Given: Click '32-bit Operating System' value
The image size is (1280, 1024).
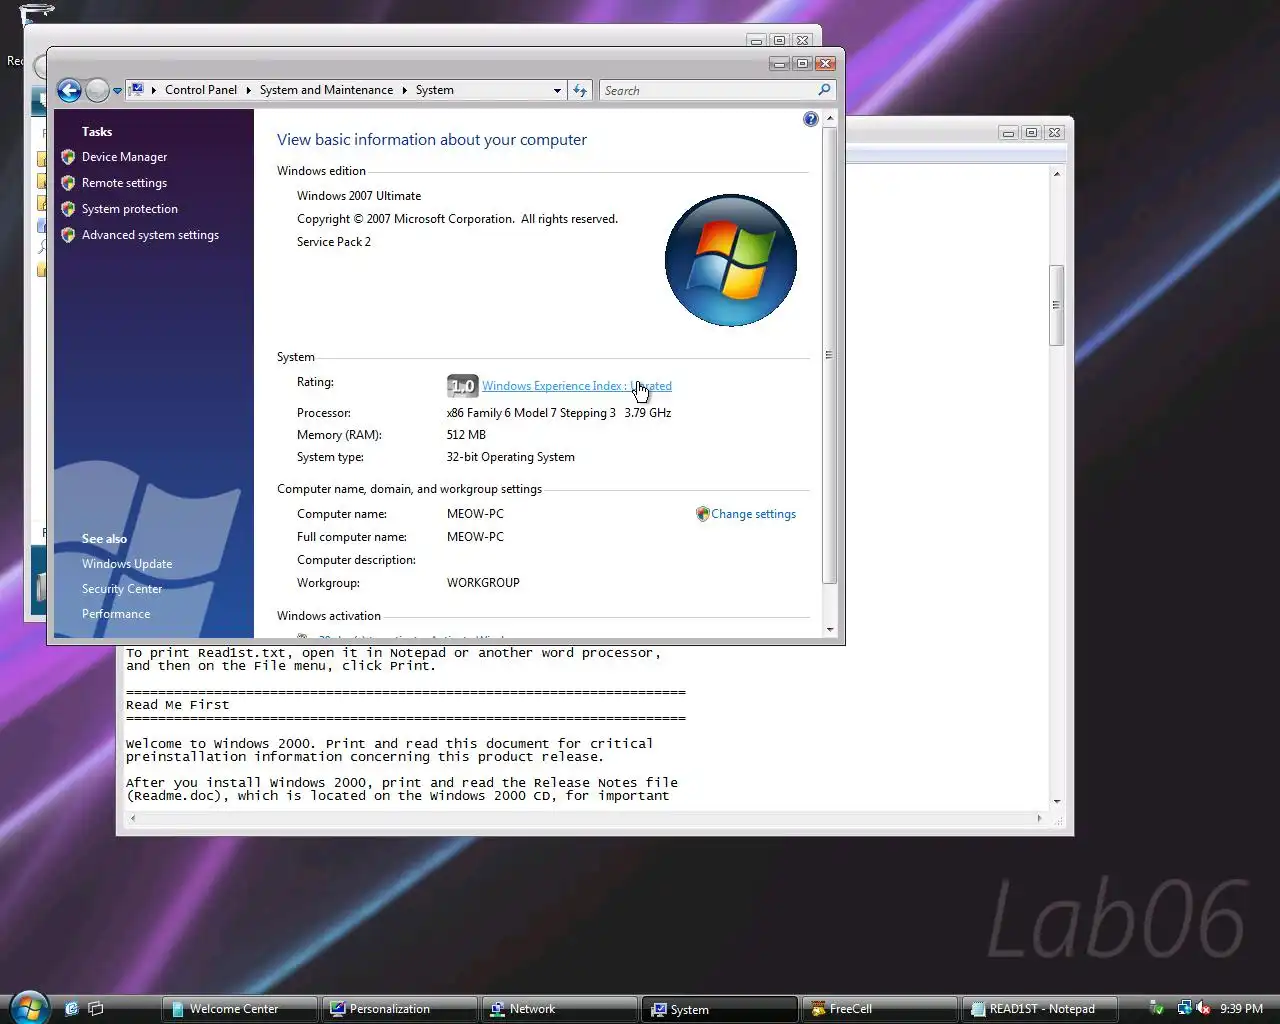Looking at the screenshot, I should point(510,457).
